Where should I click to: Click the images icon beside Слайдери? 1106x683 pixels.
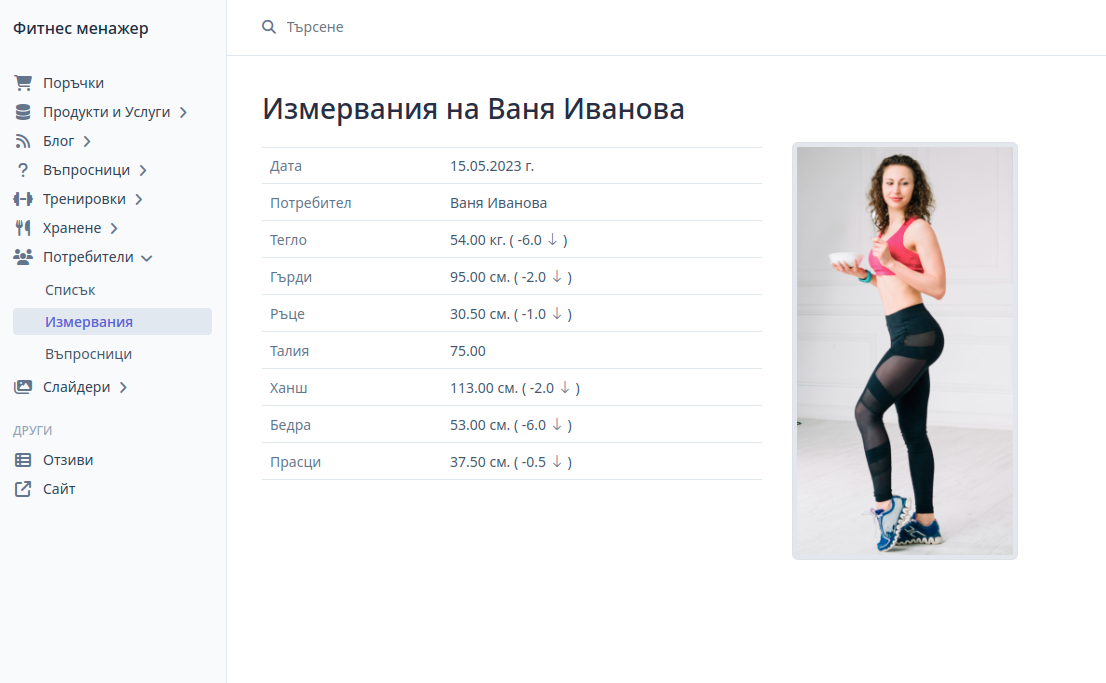tap(23, 387)
